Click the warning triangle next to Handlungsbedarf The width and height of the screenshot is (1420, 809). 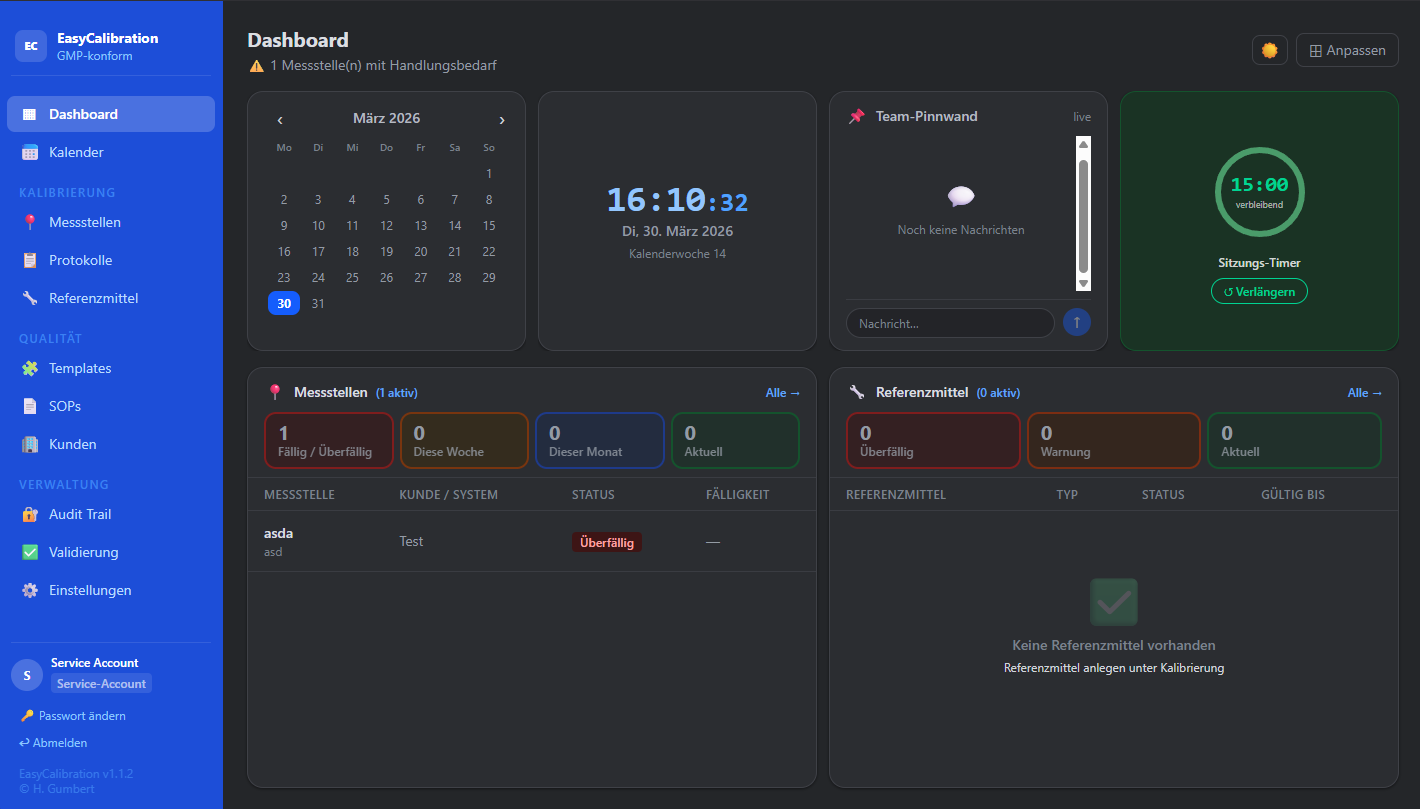[x=257, y=66]
